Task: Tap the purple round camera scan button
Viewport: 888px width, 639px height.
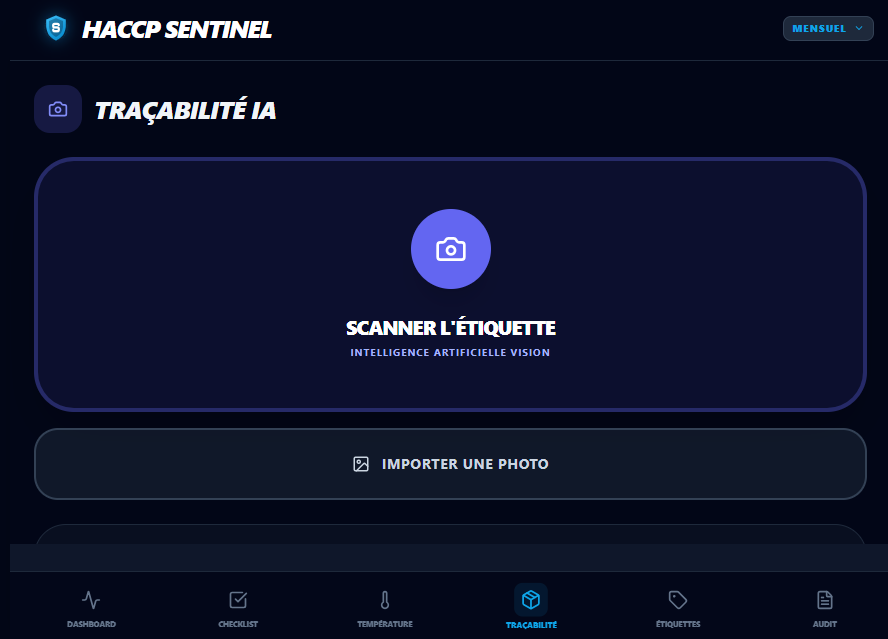Action: point(451,249)
